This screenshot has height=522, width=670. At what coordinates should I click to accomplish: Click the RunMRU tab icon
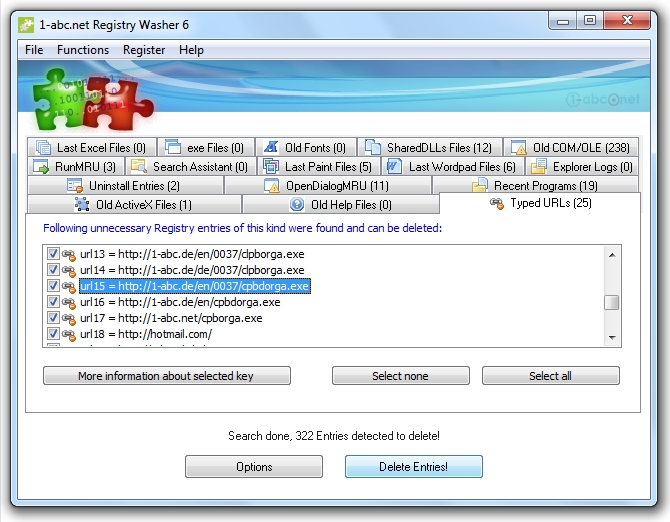(41, 167)
